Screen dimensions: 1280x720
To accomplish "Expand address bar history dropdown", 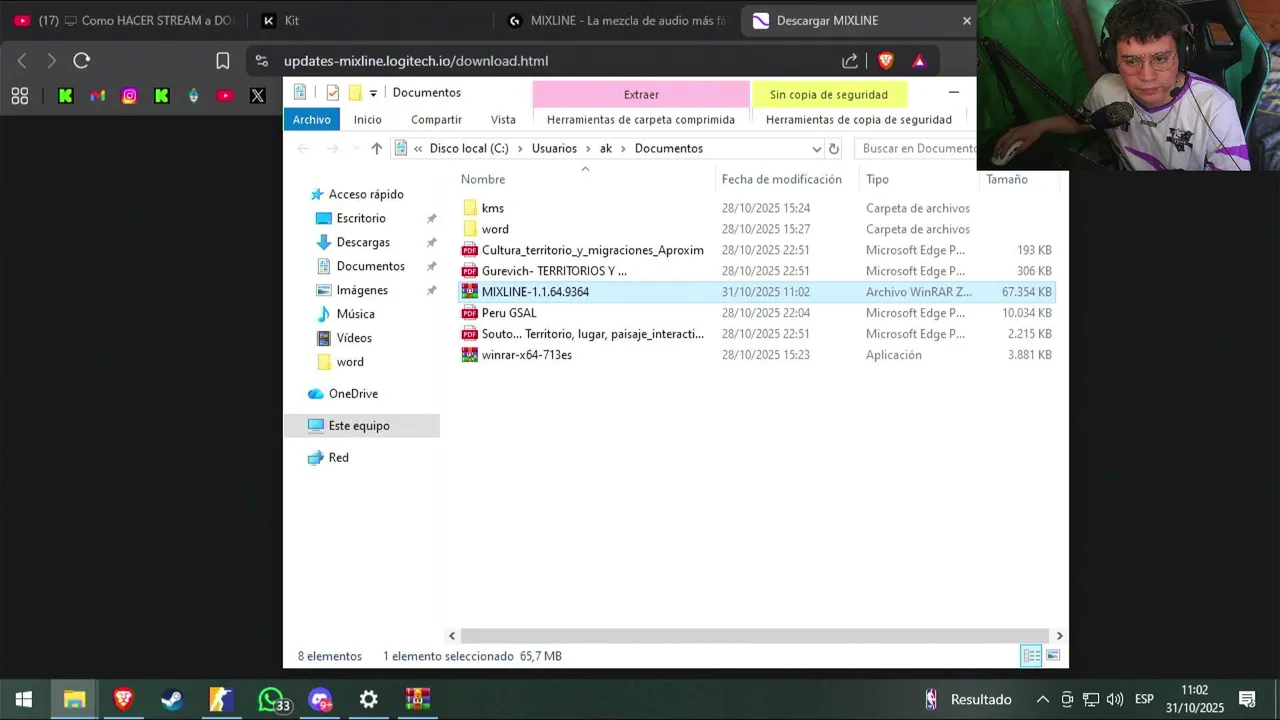I will click(816, 148).
